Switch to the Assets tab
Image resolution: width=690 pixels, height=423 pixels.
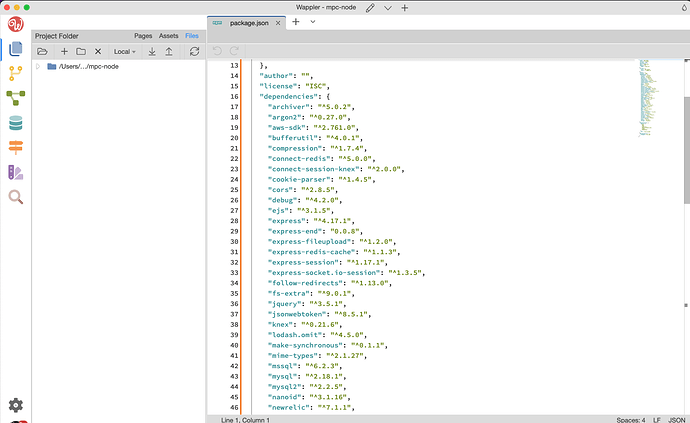tap(168, 35)
